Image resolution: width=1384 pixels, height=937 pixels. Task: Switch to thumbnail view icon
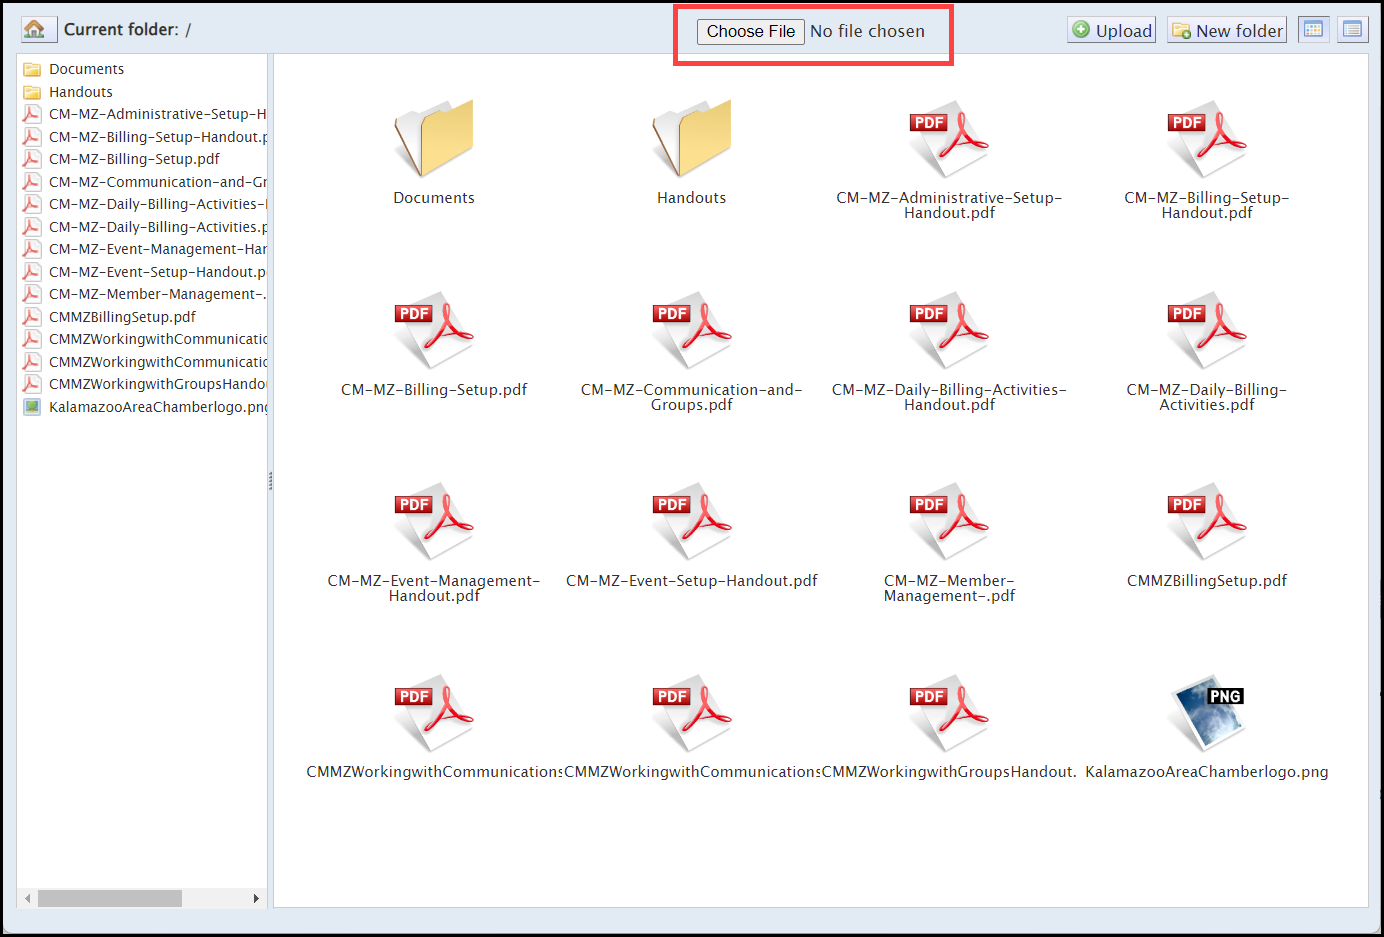pos(1313,29)
